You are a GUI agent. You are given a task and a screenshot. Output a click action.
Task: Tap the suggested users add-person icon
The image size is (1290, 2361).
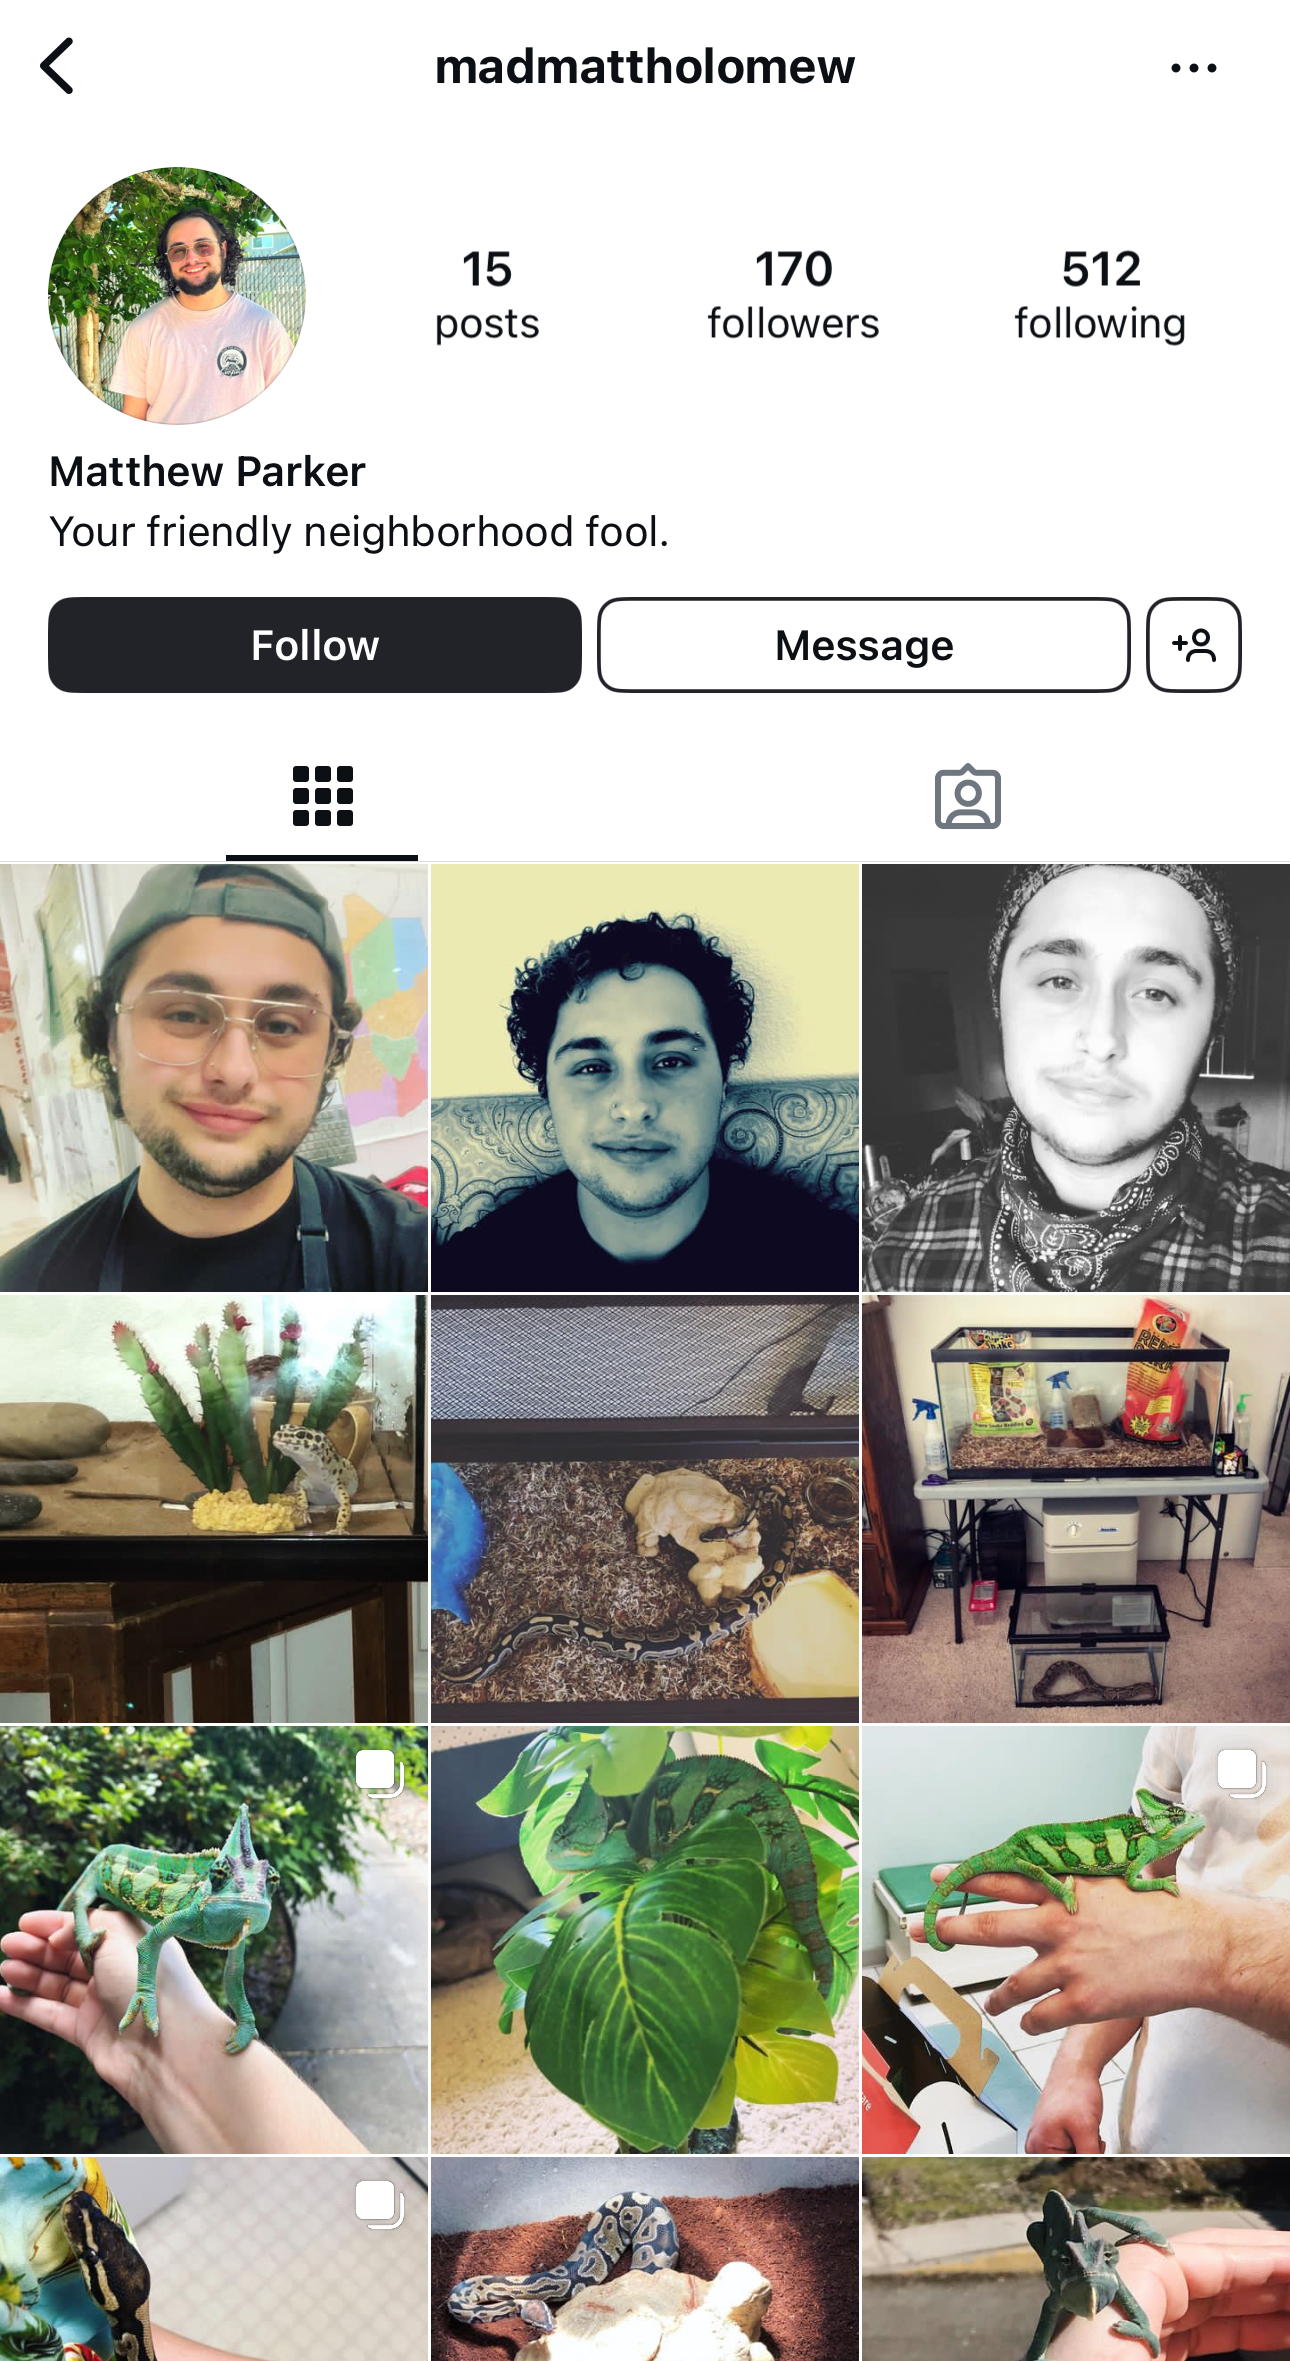coord(1193,645)
